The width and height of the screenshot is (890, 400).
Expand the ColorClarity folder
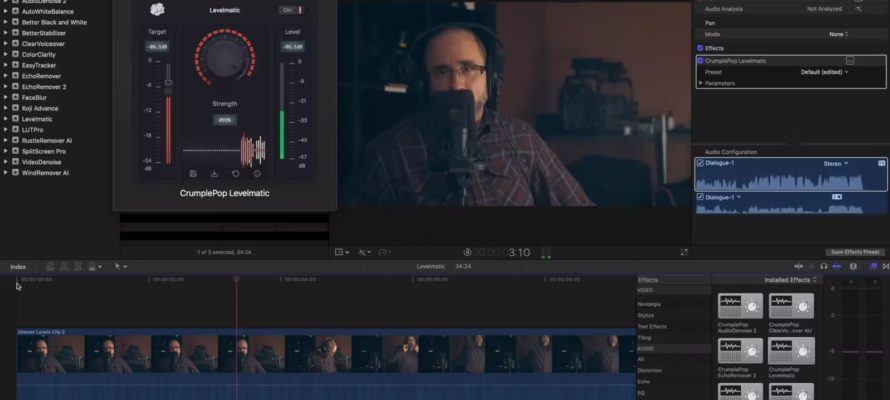pyautogui.click(x=6, y=54)
